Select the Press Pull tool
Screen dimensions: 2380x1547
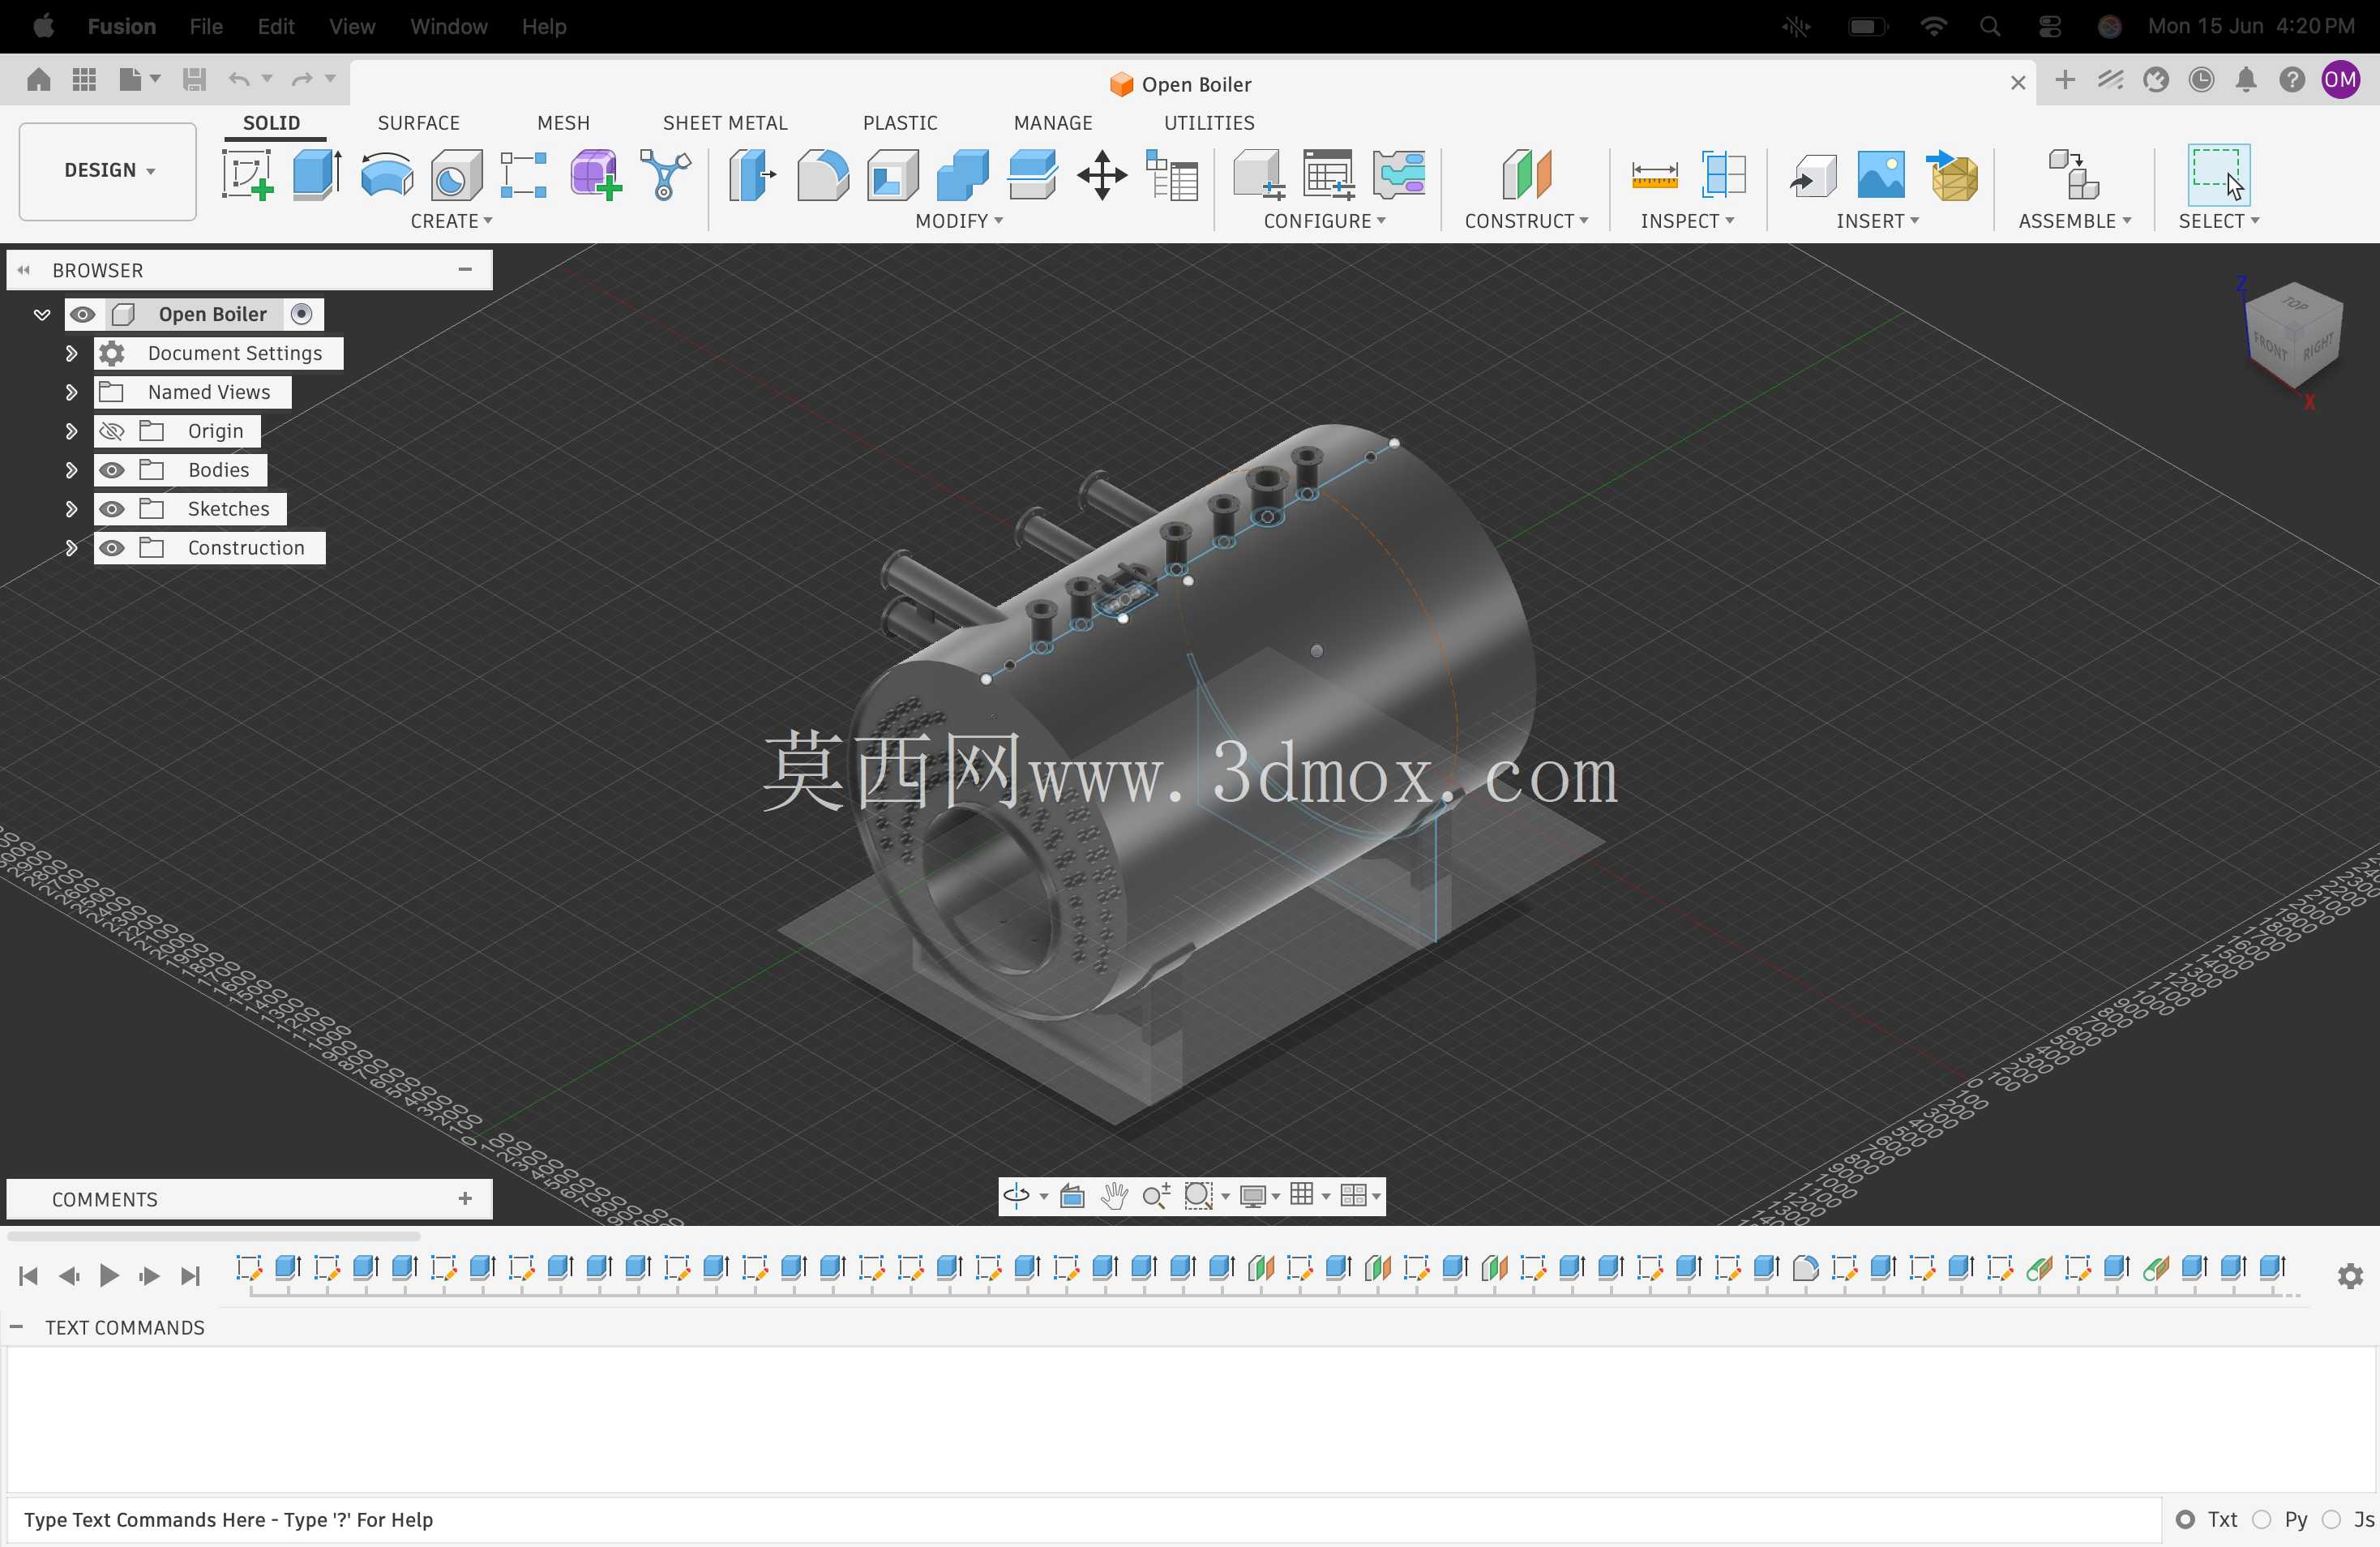tap(752, 175)
